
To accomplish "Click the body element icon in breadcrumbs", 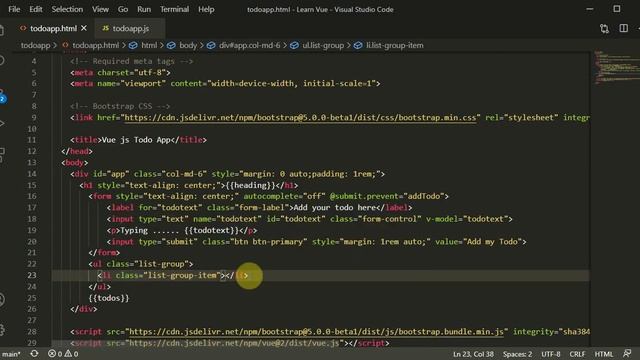I will tap(171, 45).
